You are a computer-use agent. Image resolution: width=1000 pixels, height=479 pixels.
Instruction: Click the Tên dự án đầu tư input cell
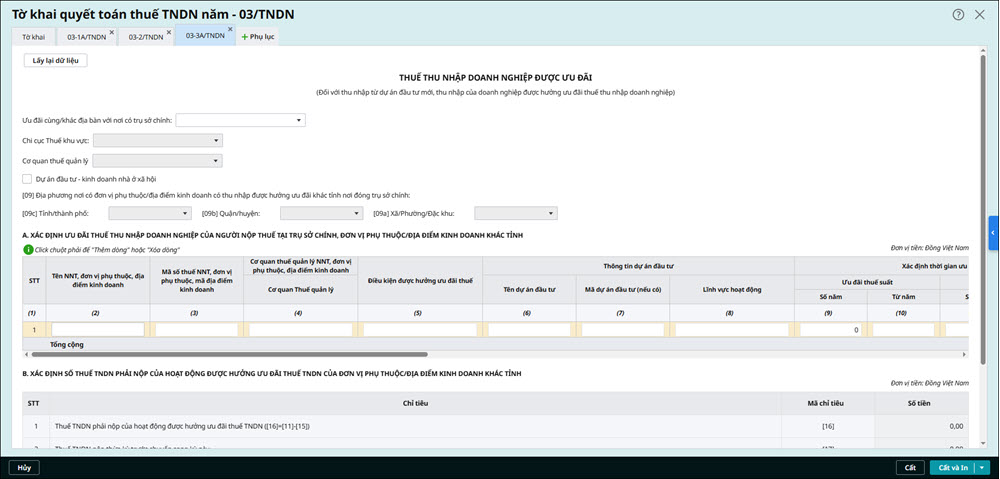[528, 329]
